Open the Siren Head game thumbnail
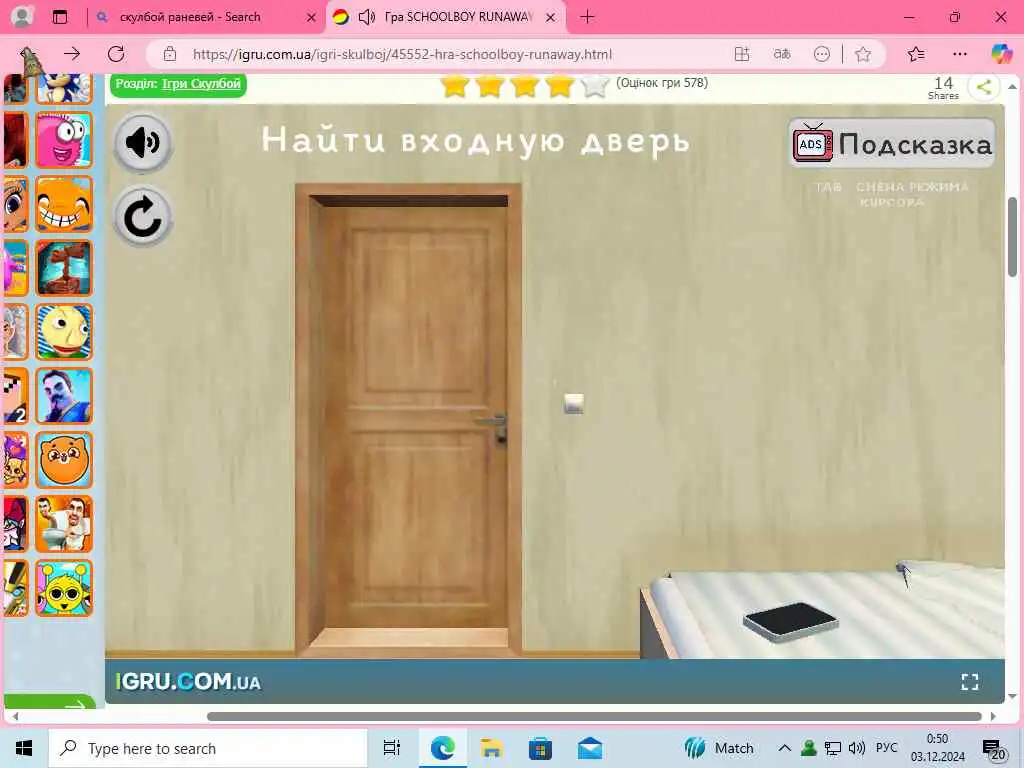The width and height of the screenshot is (1024, 768). pos(64,268)
